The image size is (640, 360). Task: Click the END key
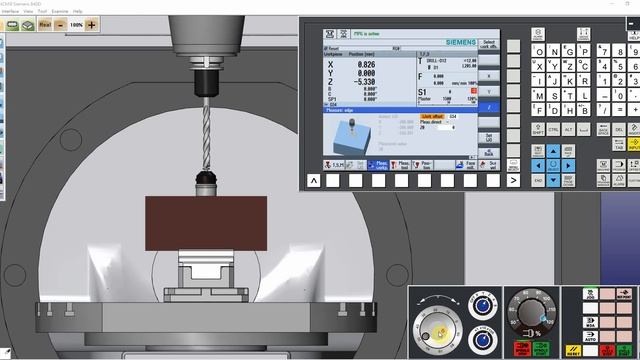pyautogui.click(x=538, y=180)
